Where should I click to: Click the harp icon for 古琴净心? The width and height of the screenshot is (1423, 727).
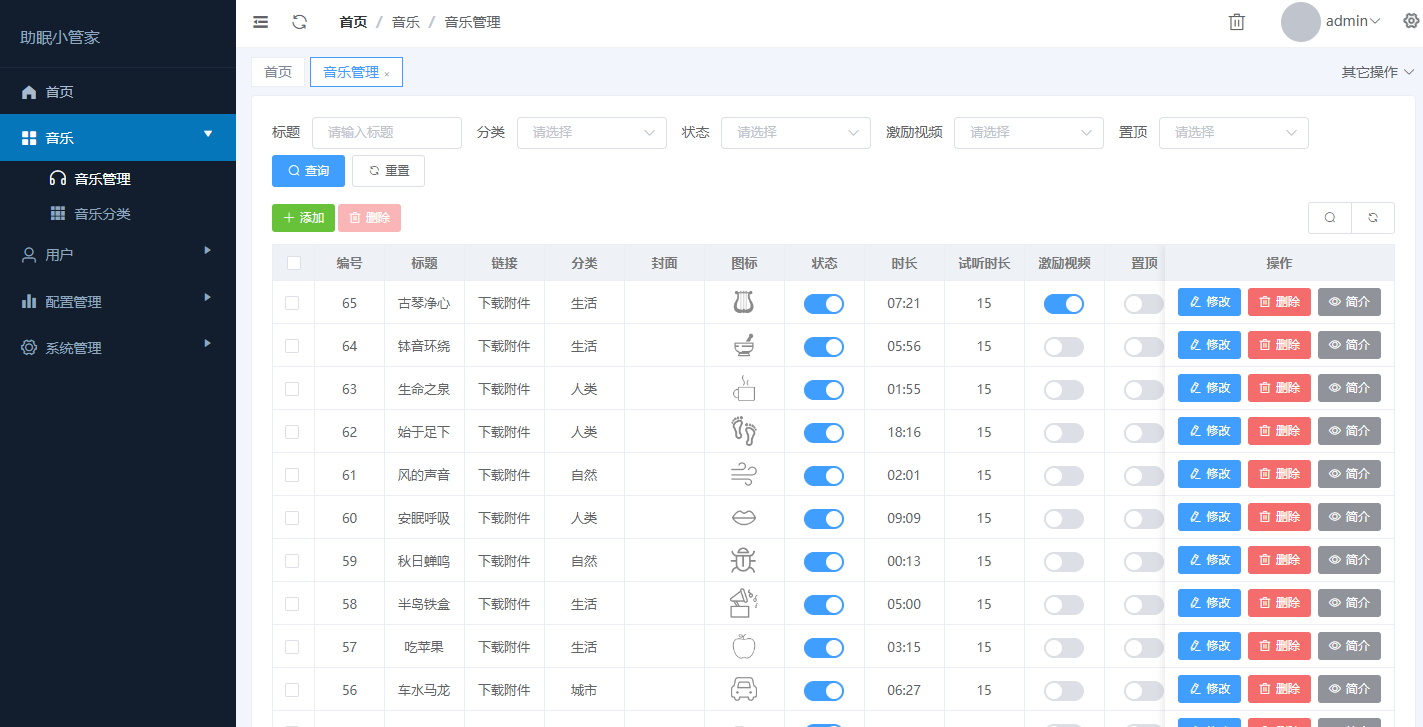(743, 302)
